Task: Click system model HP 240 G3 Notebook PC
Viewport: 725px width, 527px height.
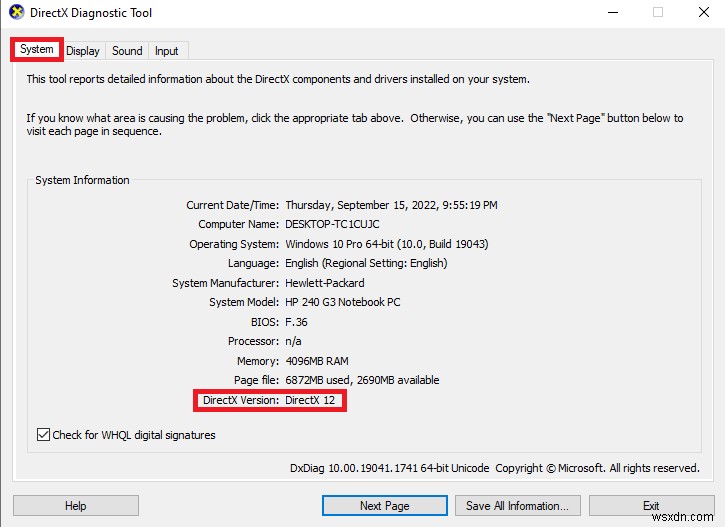Action: (x=343, y=302)
